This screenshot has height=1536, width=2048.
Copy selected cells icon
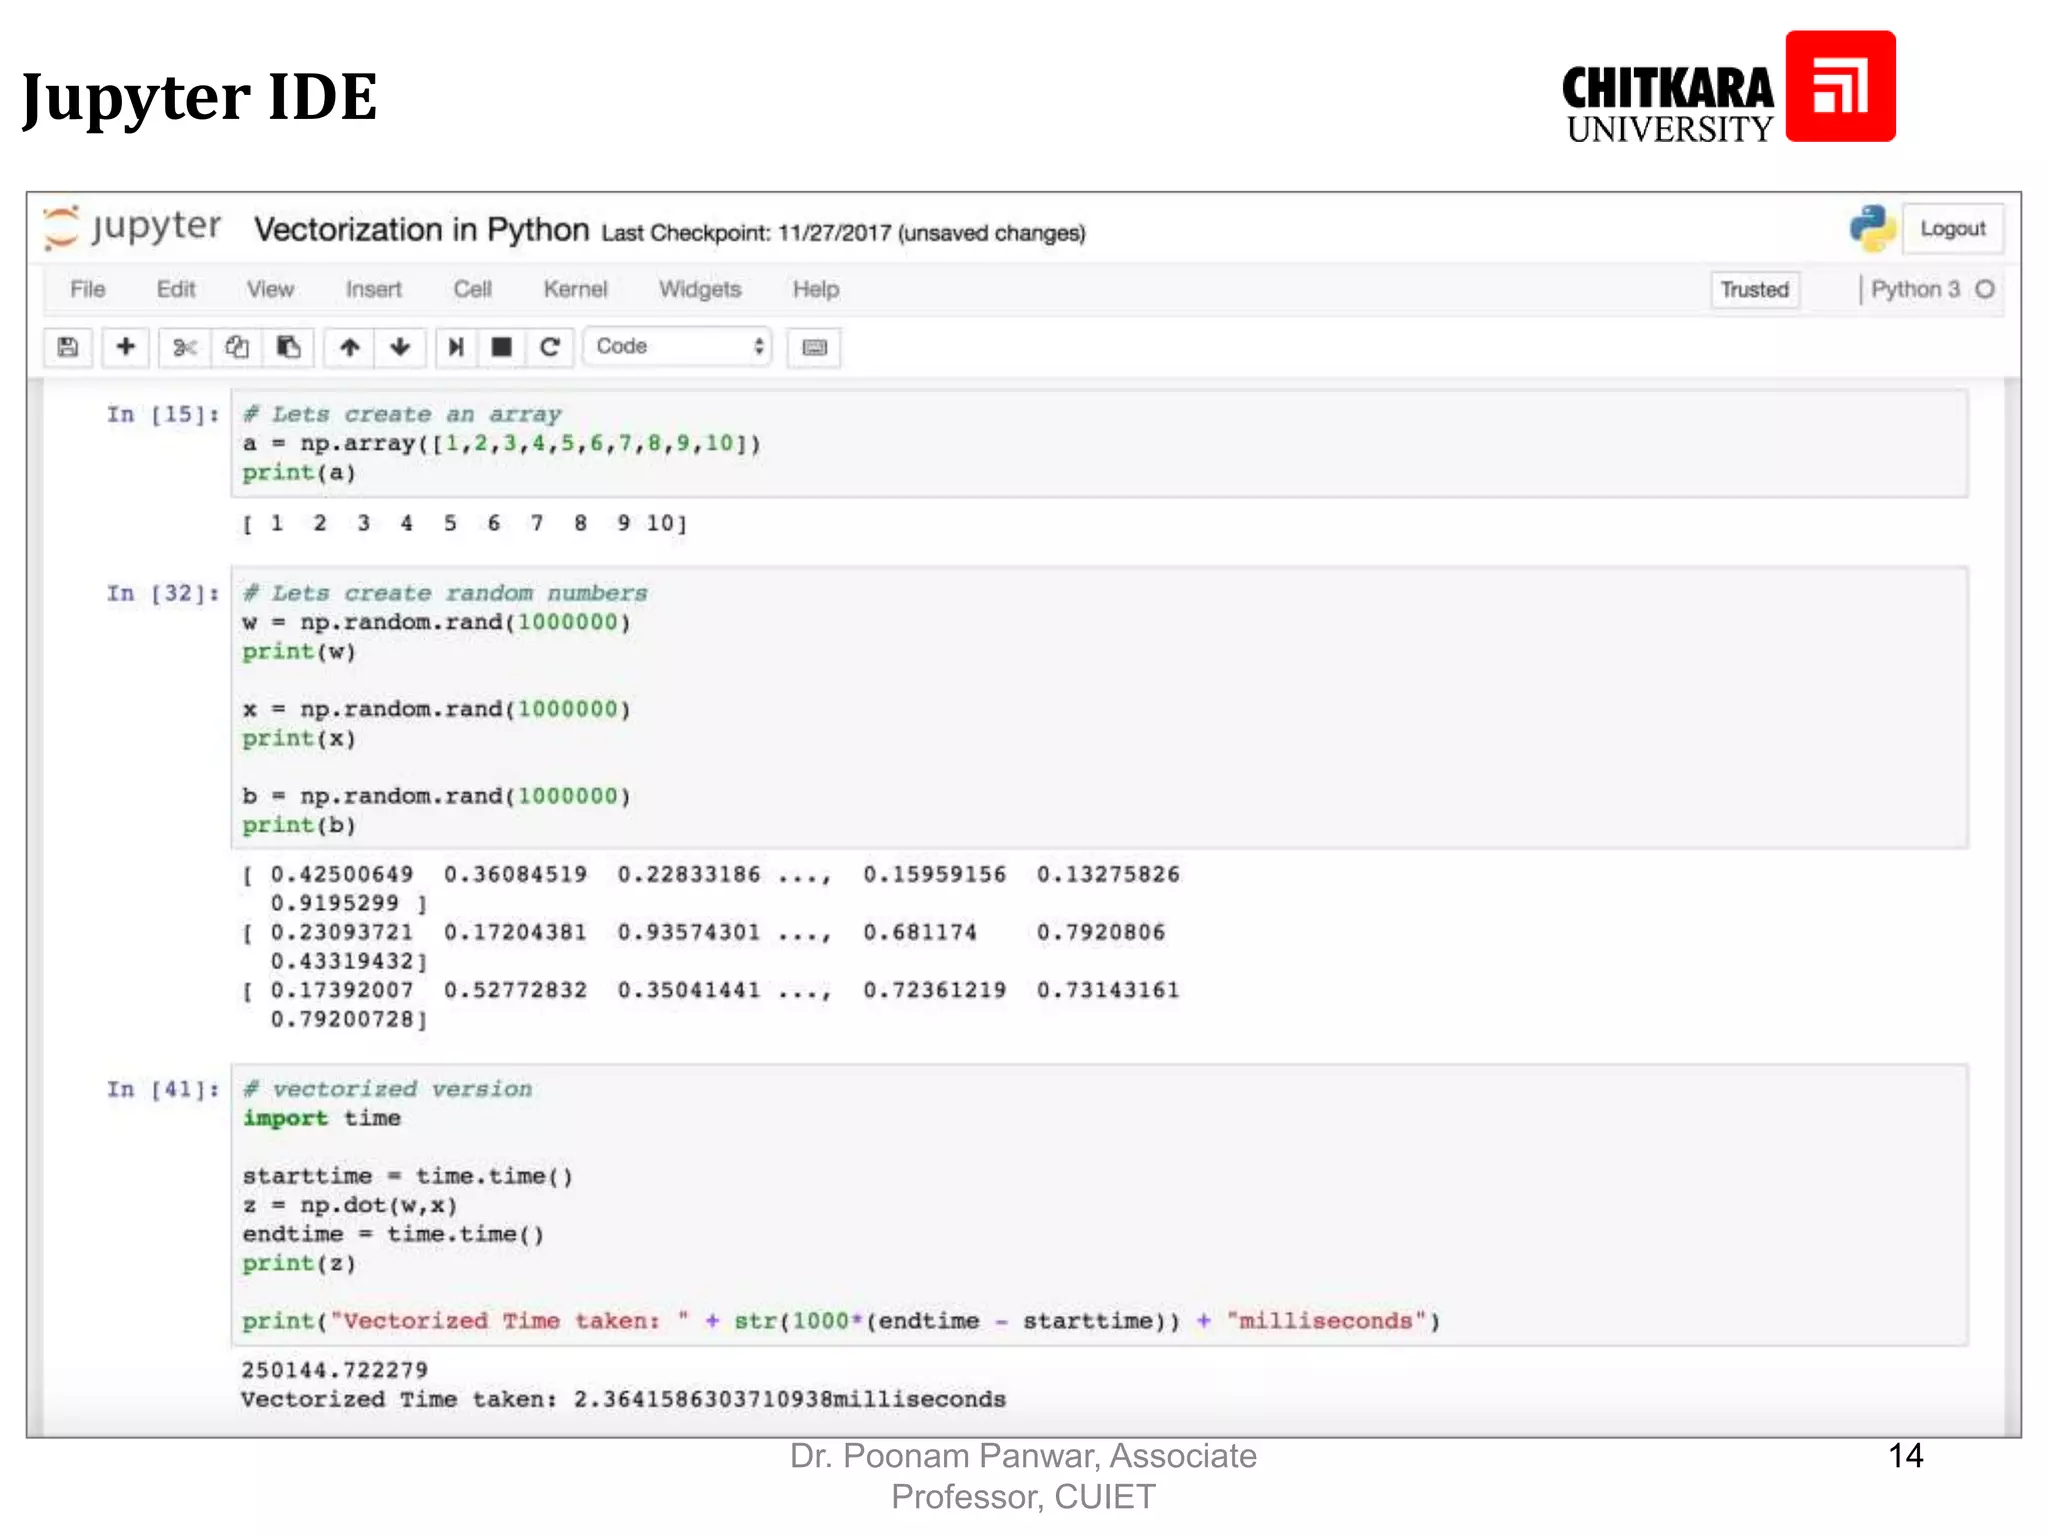[x=237, y=347]
